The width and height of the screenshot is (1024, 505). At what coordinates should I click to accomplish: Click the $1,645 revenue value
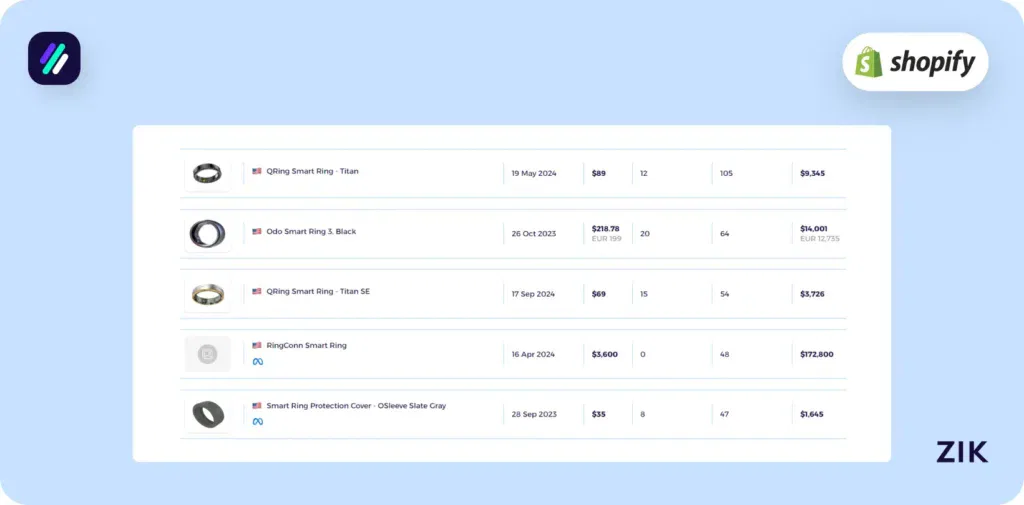pos(812,414)
